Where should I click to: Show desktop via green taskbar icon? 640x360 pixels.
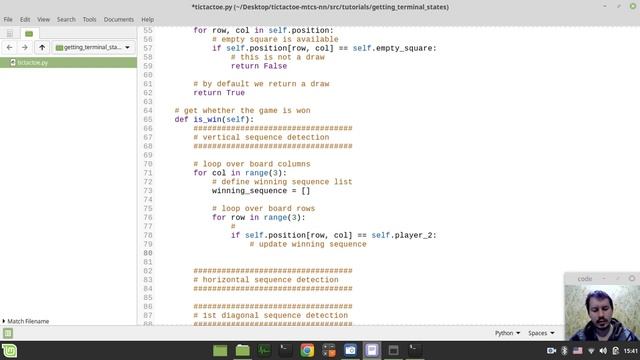pyautogui.click(x=220, y=351)
